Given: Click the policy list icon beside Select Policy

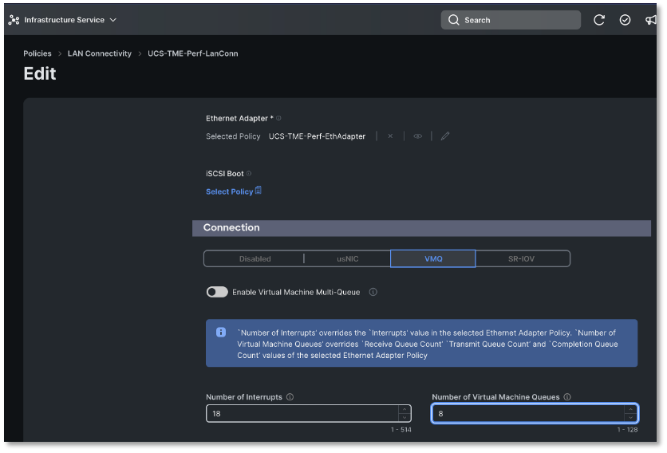Looking at the screenshot, I should pos(258,191).
